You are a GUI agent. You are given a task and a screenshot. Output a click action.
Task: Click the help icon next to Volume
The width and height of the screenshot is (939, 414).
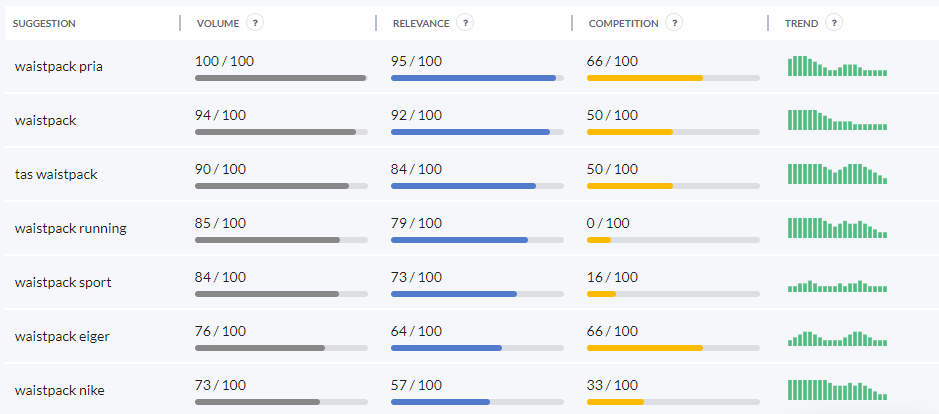click(255, 23)
